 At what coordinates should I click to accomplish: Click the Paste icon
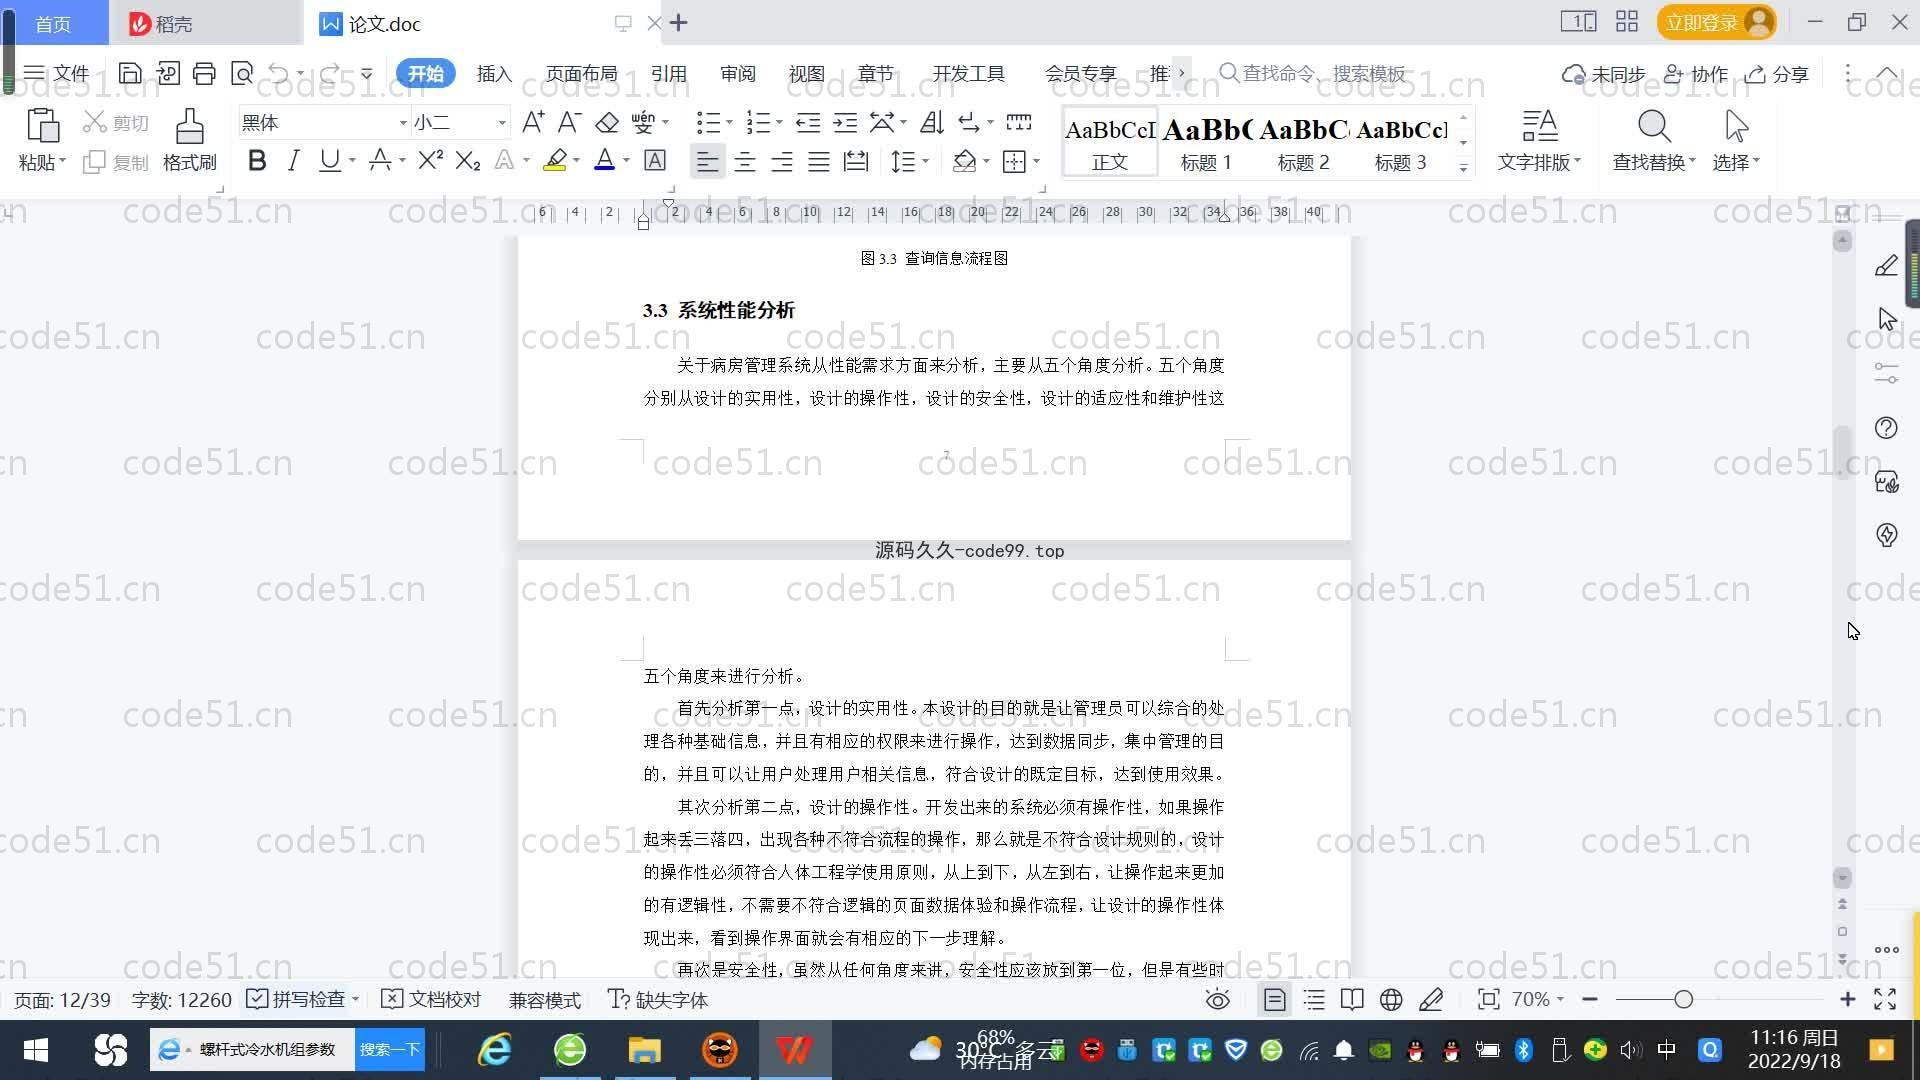pos(42,126)
